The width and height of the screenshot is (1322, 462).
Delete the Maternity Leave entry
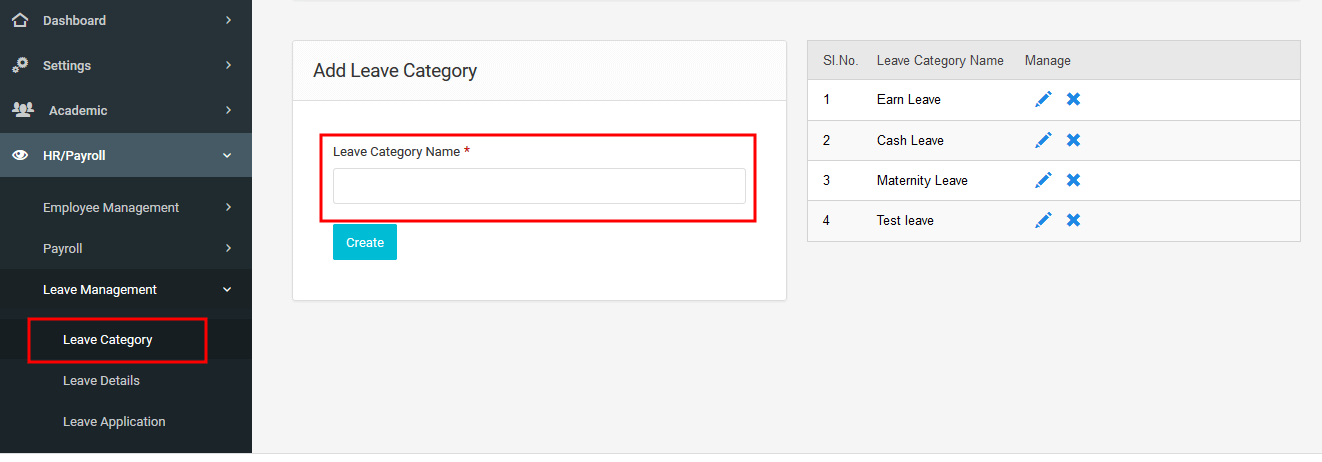point(1073,179)
